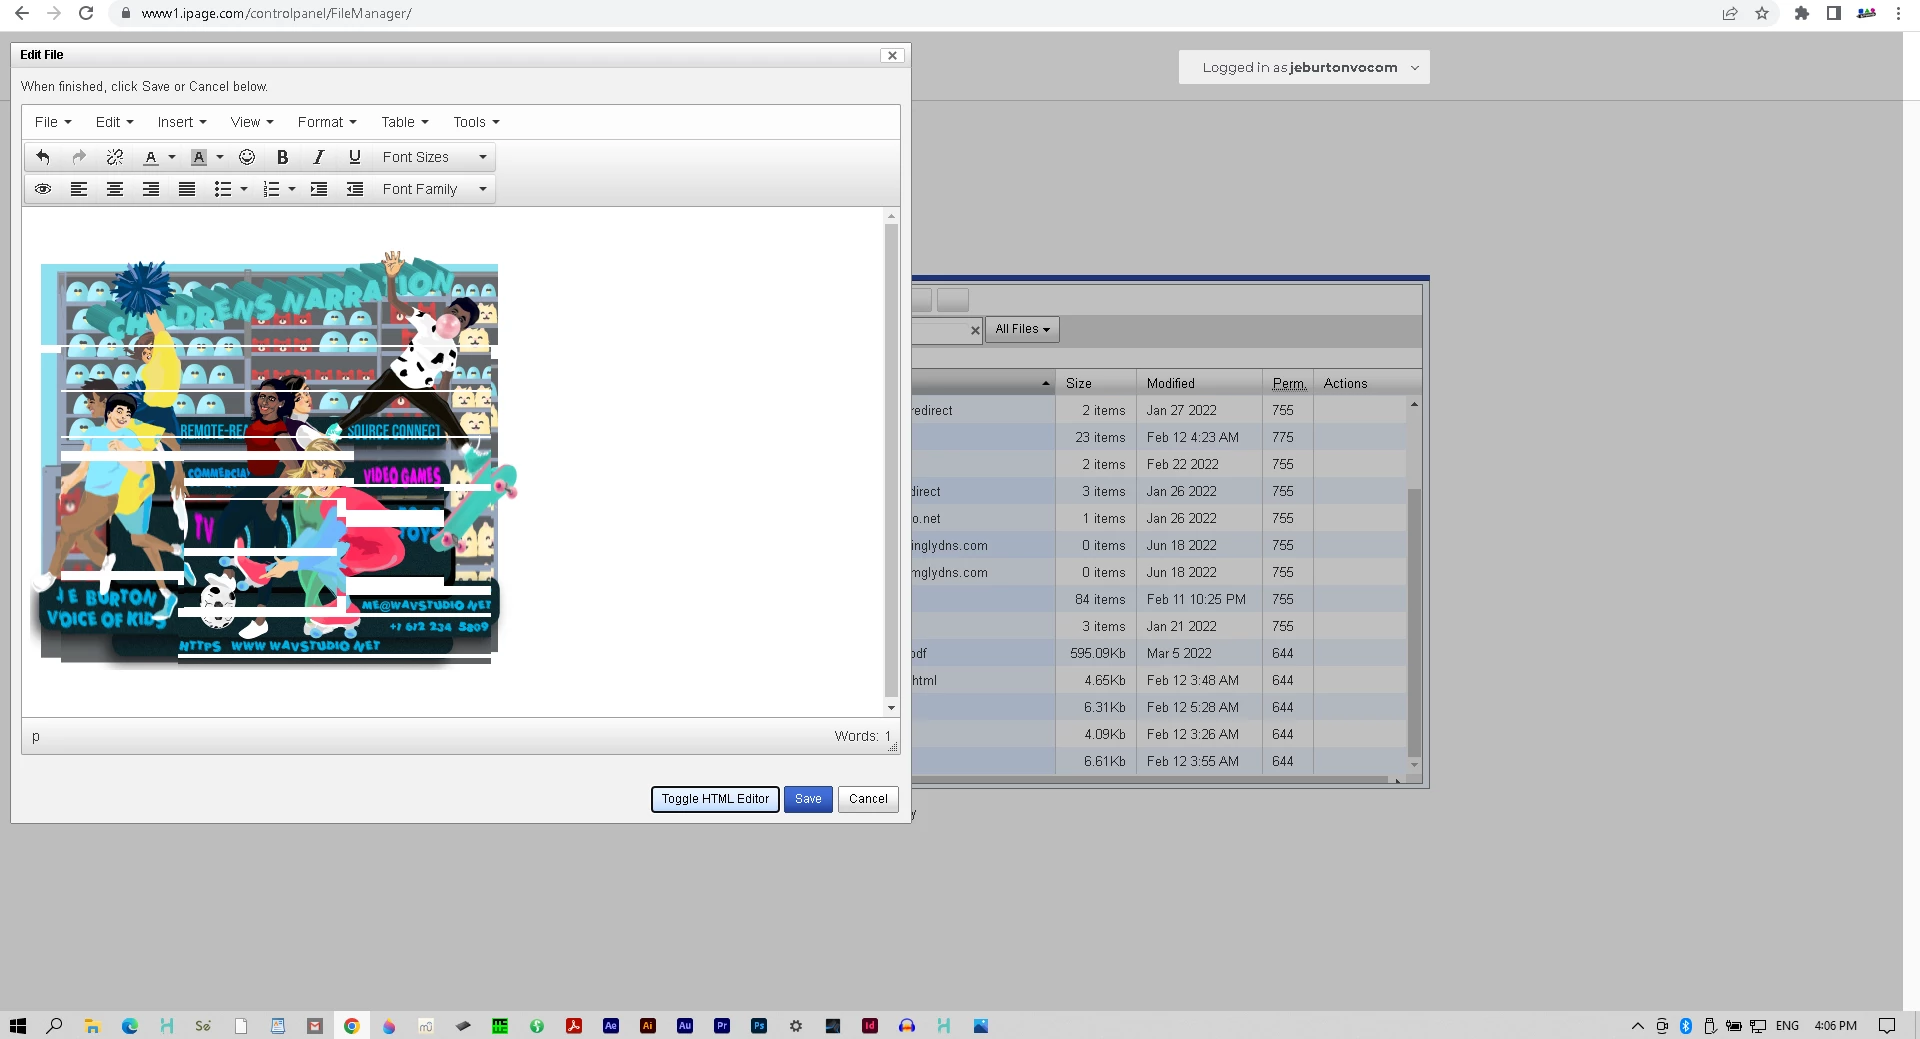Image resolution: width=1920 pixels, height=1039 pixels.
Task: Open the Format menu
Action: pos(327,122)
